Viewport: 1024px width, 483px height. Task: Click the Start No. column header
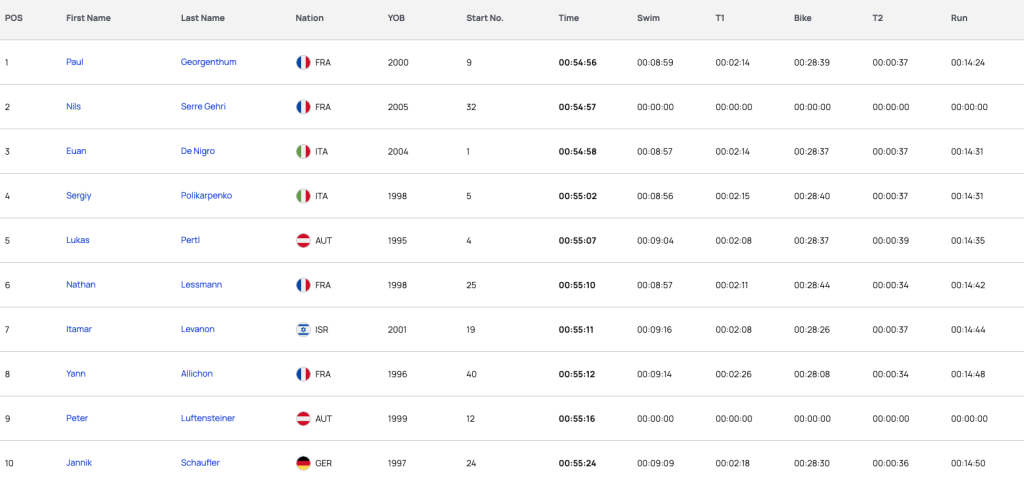coord(485,18)
